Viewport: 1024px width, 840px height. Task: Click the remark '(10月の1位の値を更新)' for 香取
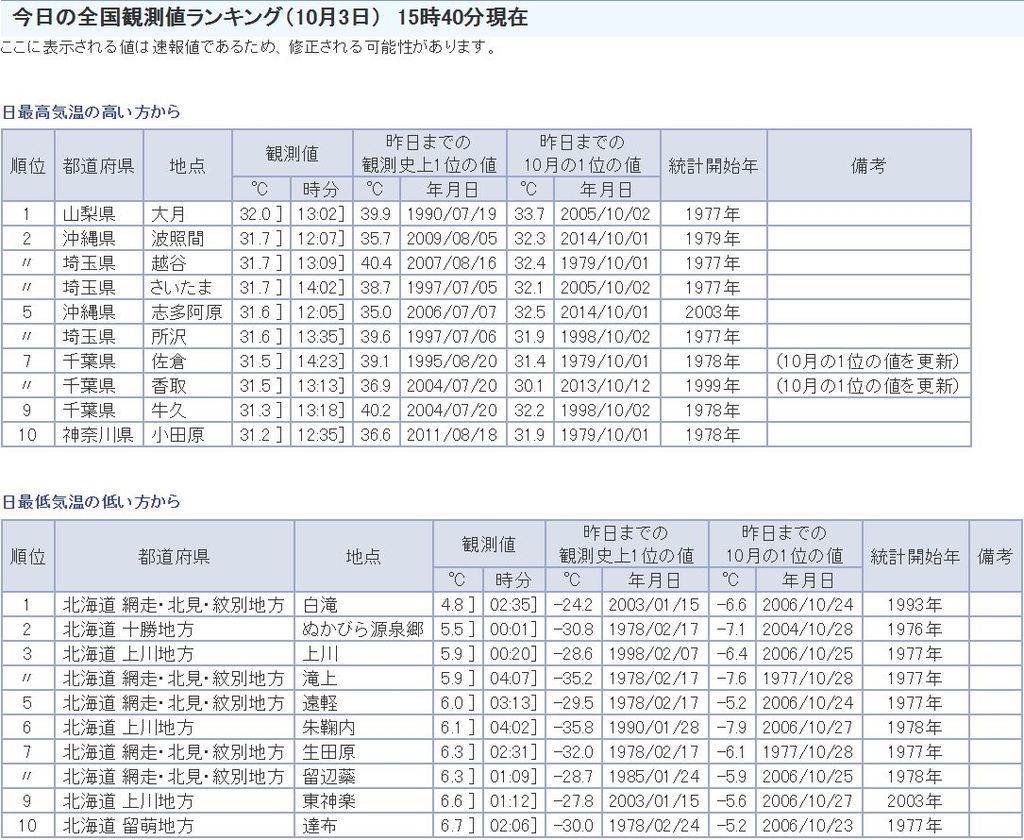(868, 385)
